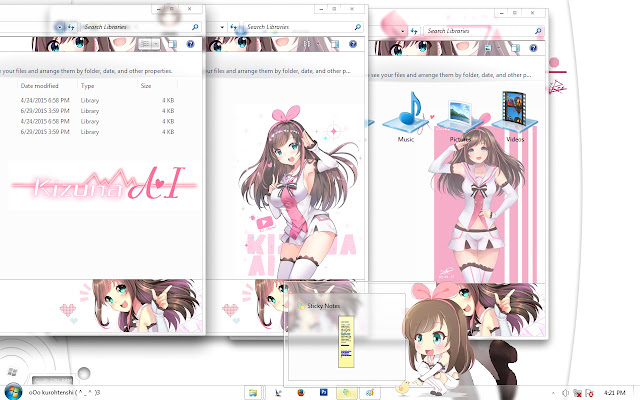The width and height of the screenshot is (640, 400).
Task: Show preview pane in left Libraries window
Action: (x=173, y=44)
